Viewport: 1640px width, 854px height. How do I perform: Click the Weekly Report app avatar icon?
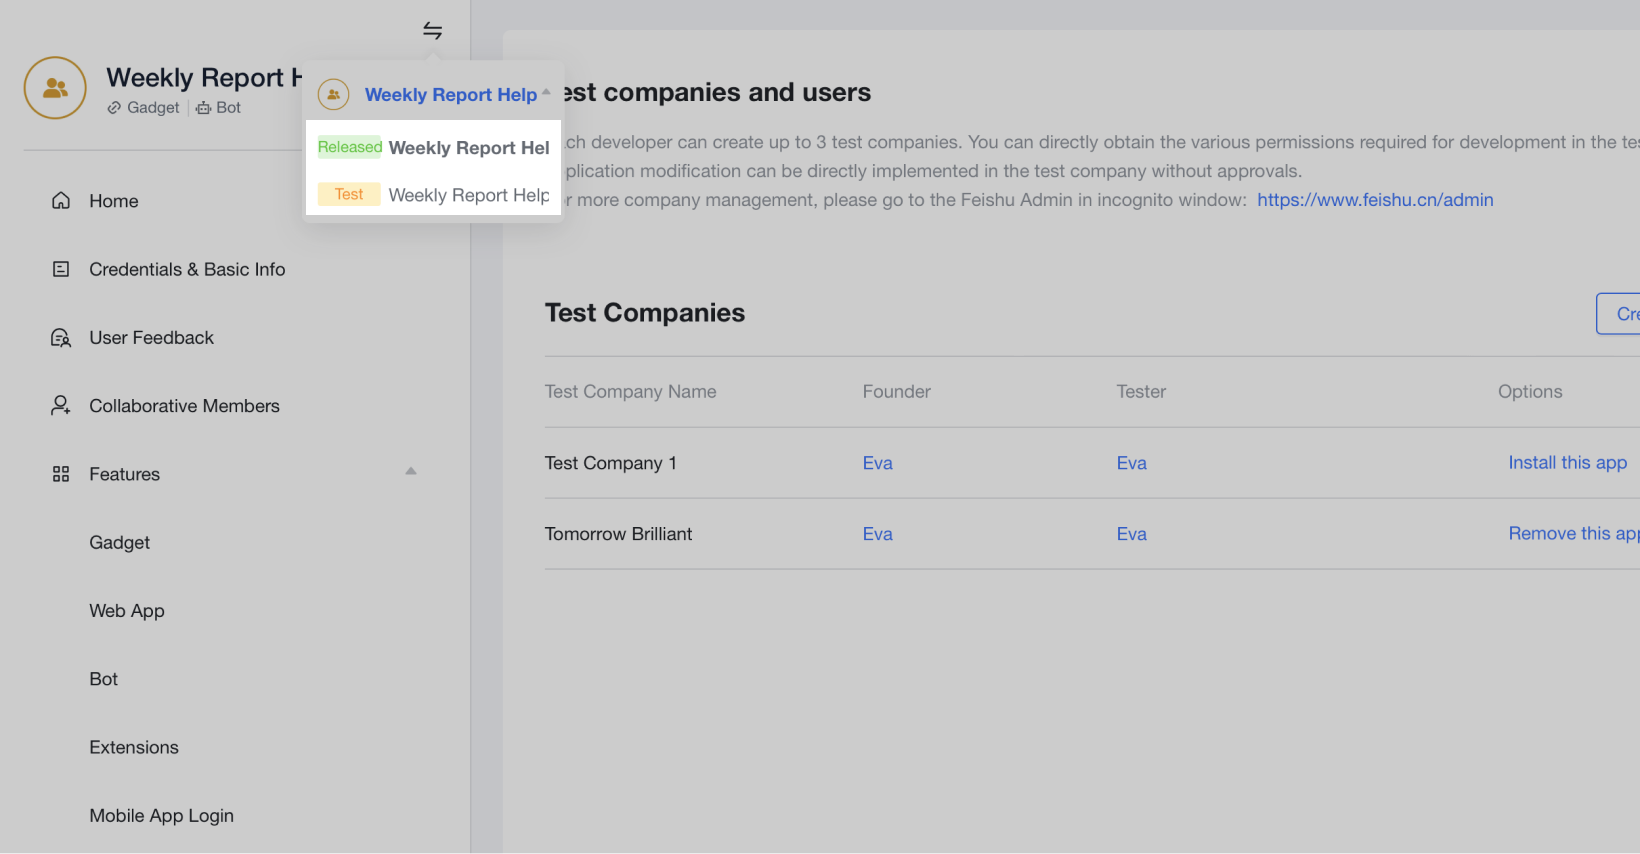pyautogui.click(x=55, y=88)
